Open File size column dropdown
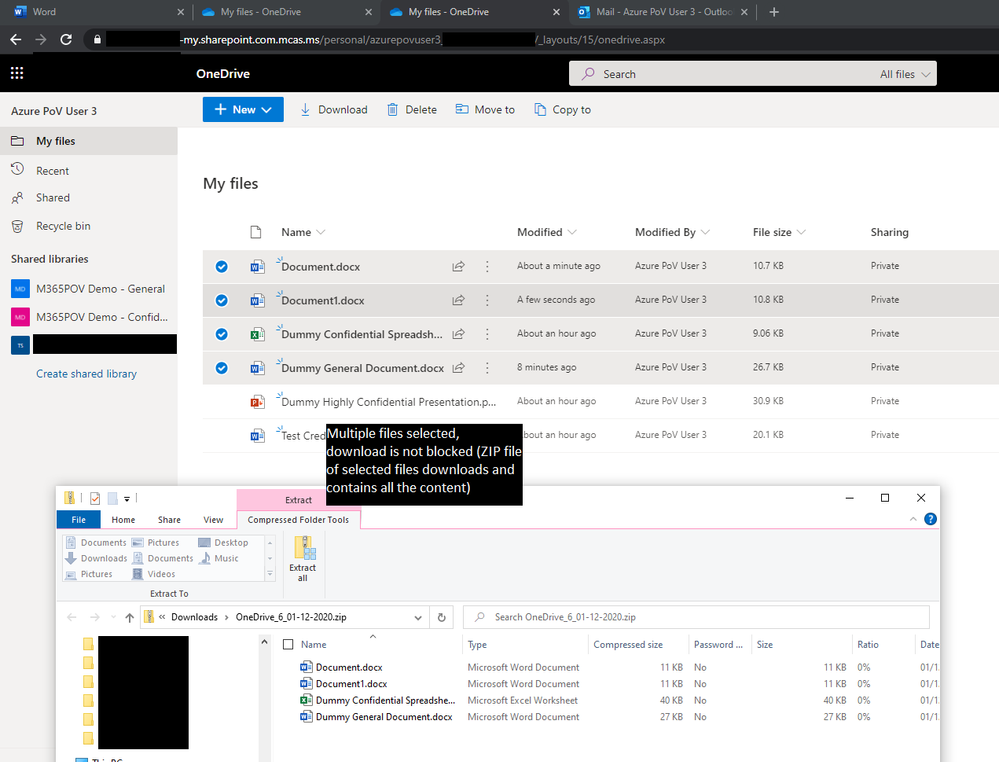 801,232
